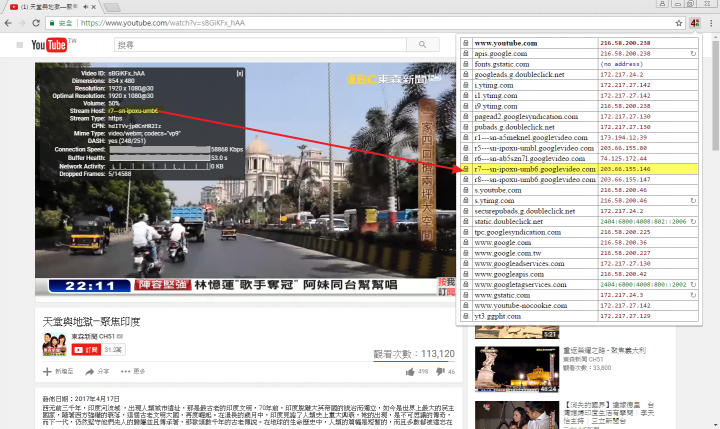The width and height of the screenshot is (720, 429).
Task: Close the stats for nerds overlay
Action: (x=238, y=73)
